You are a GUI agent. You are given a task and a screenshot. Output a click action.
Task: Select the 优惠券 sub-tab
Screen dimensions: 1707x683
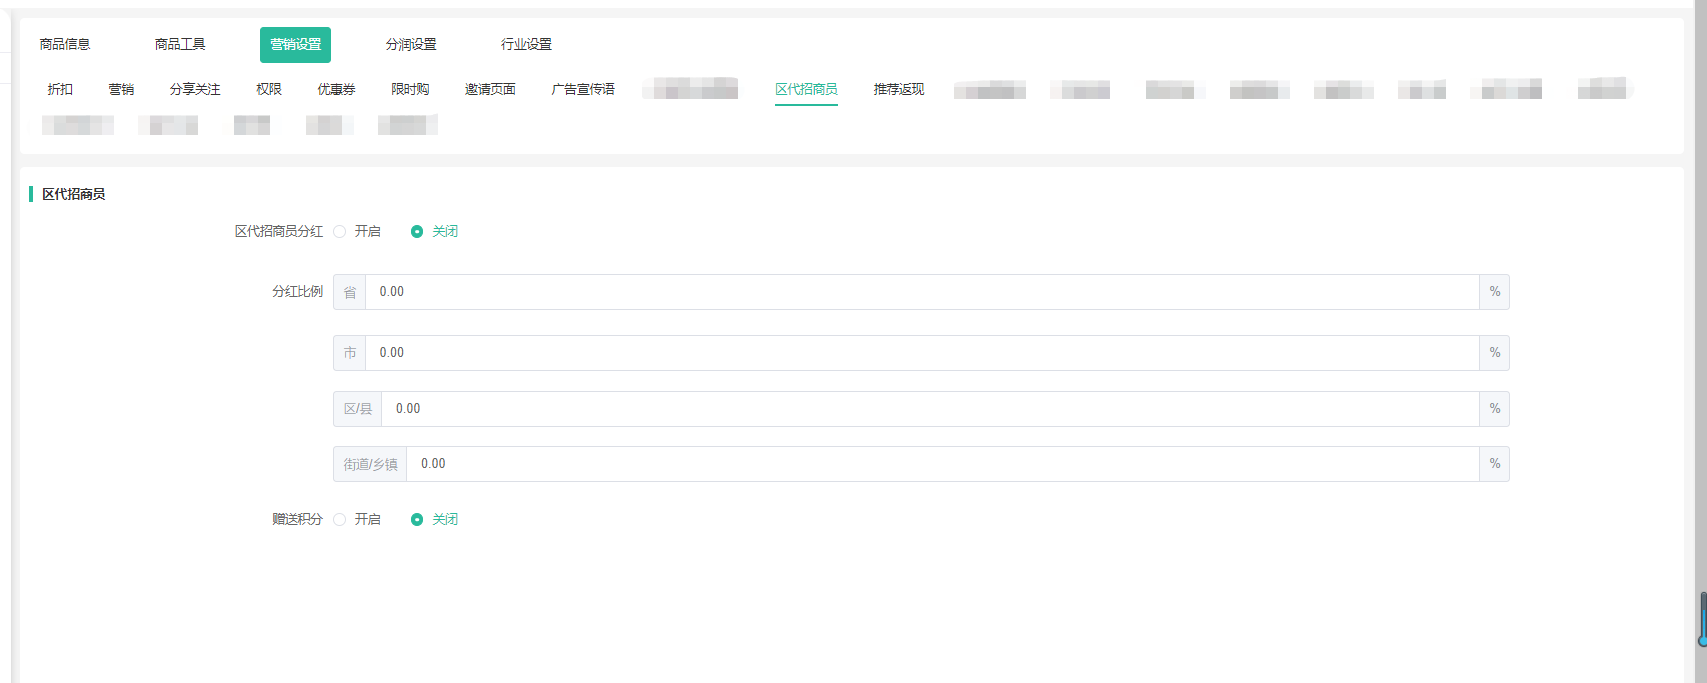(x=336, y=89)
